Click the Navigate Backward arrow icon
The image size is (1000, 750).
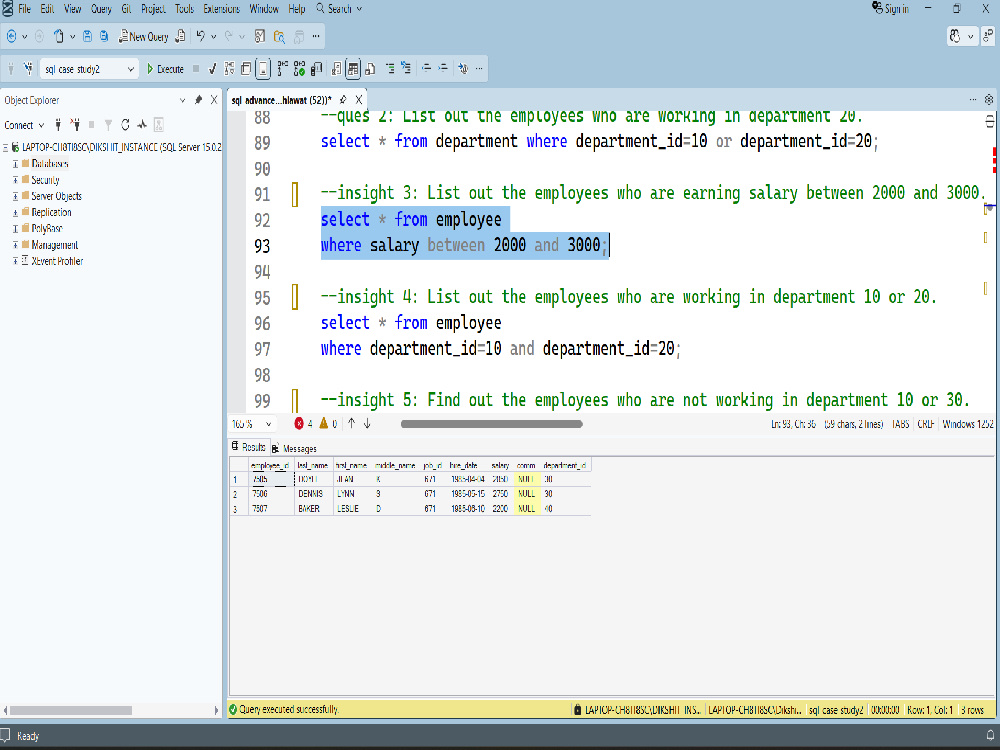tap(11, 36)
